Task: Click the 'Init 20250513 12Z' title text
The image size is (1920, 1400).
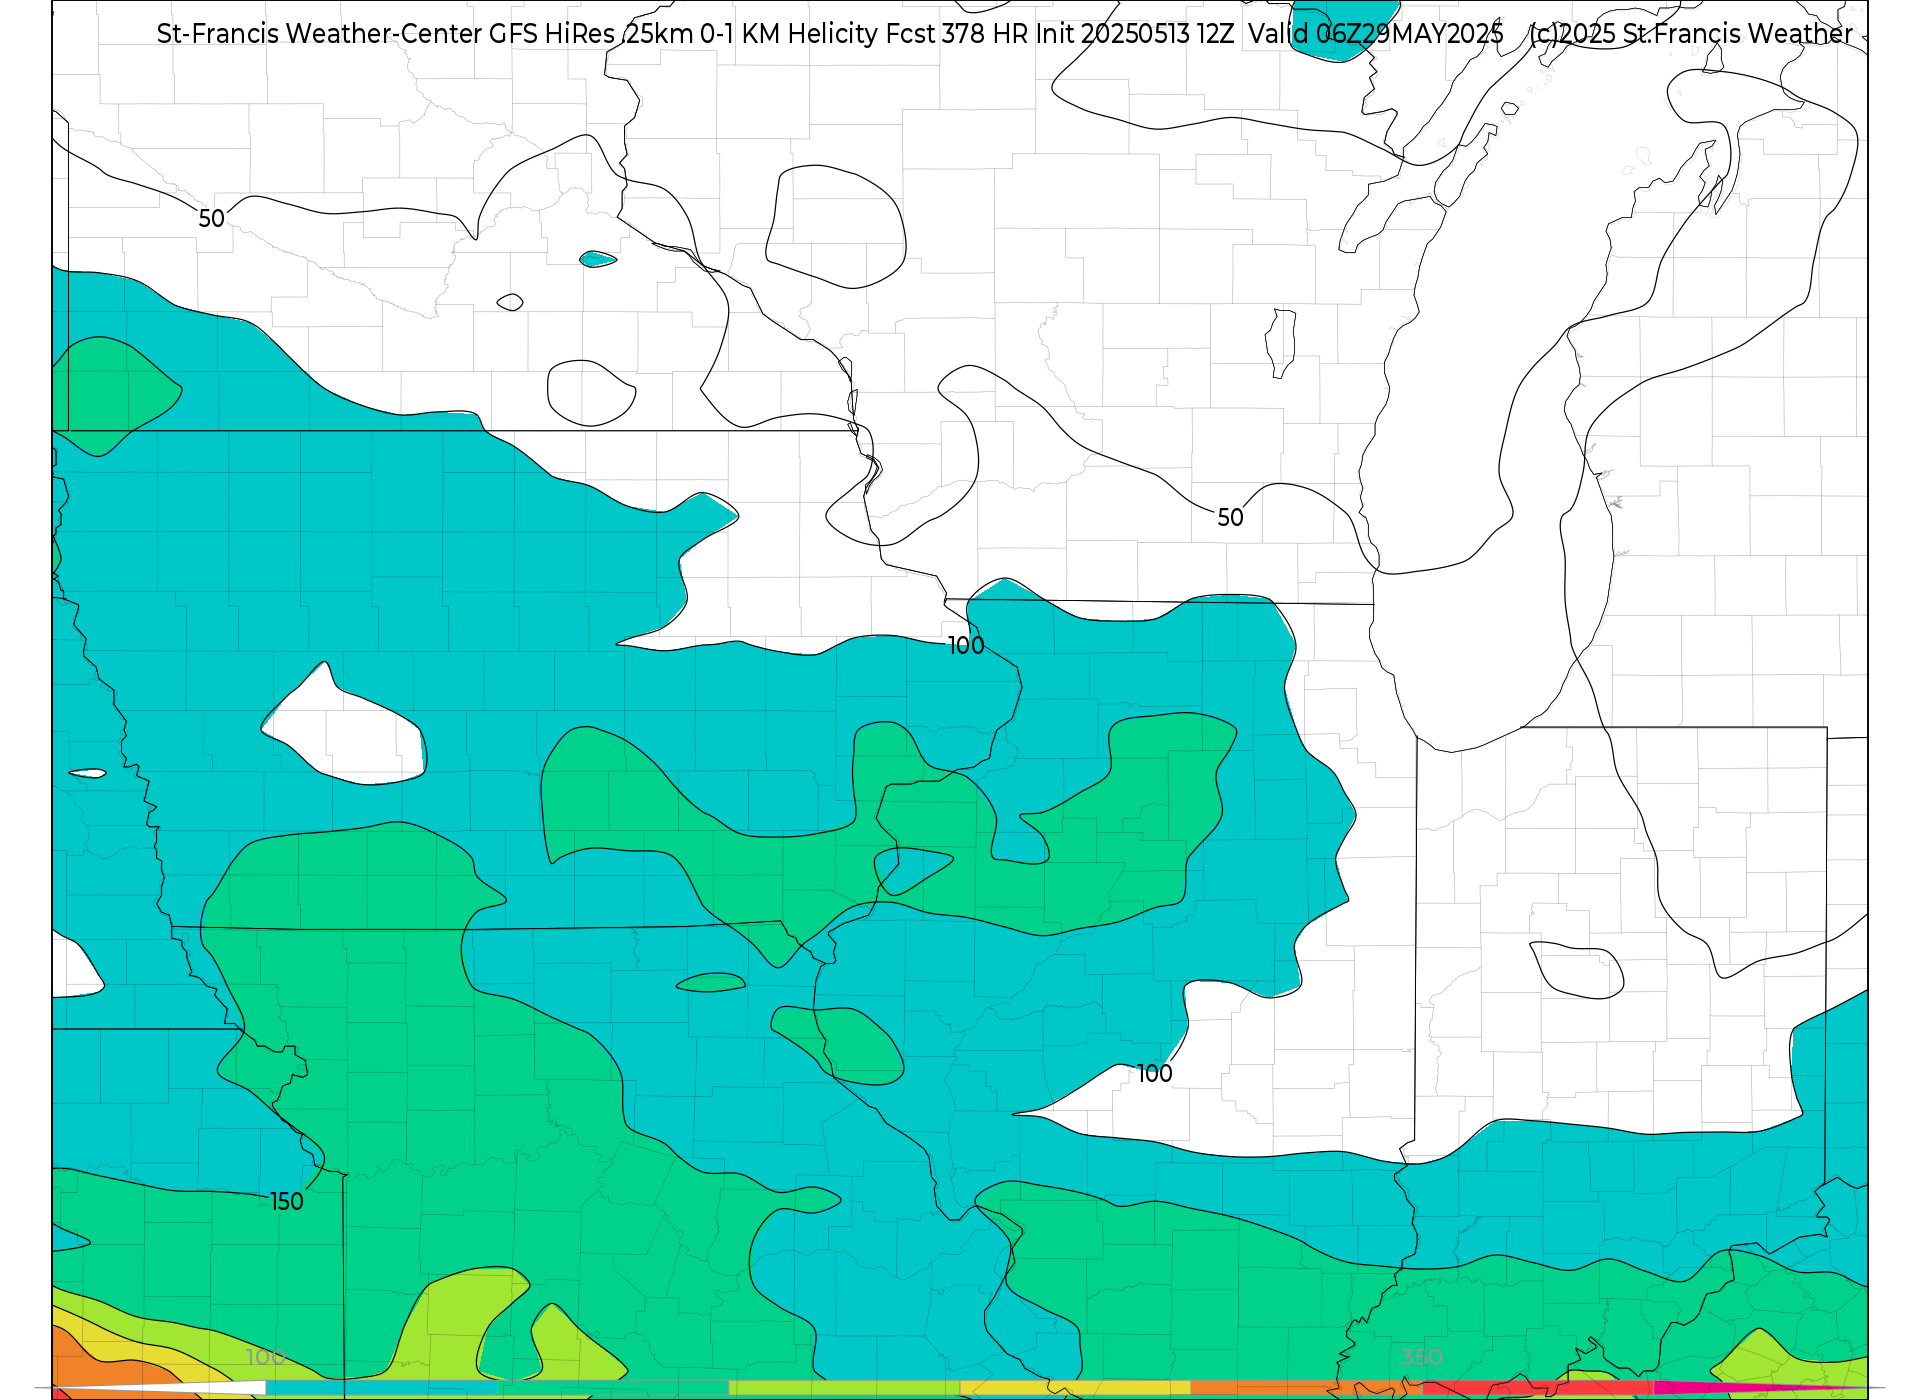Action: coord(1135,33)
